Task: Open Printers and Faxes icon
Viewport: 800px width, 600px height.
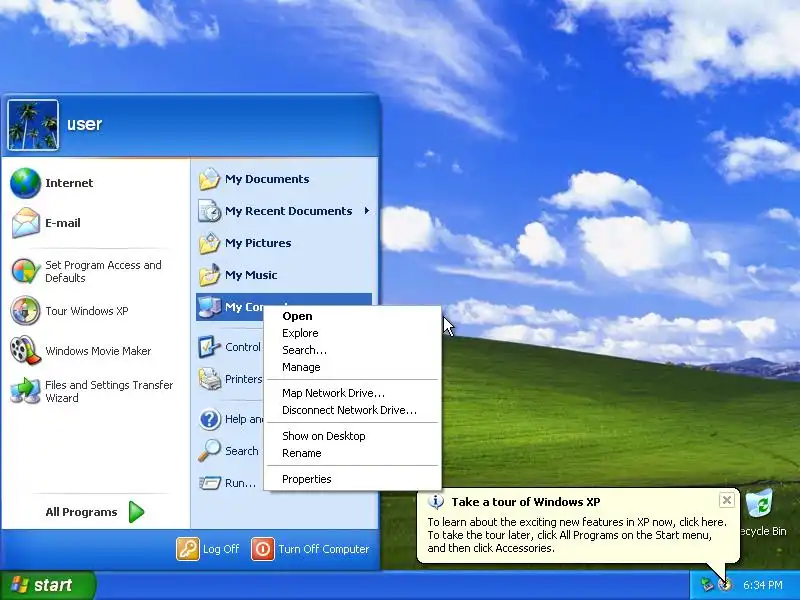Action: tap(209, 379)
